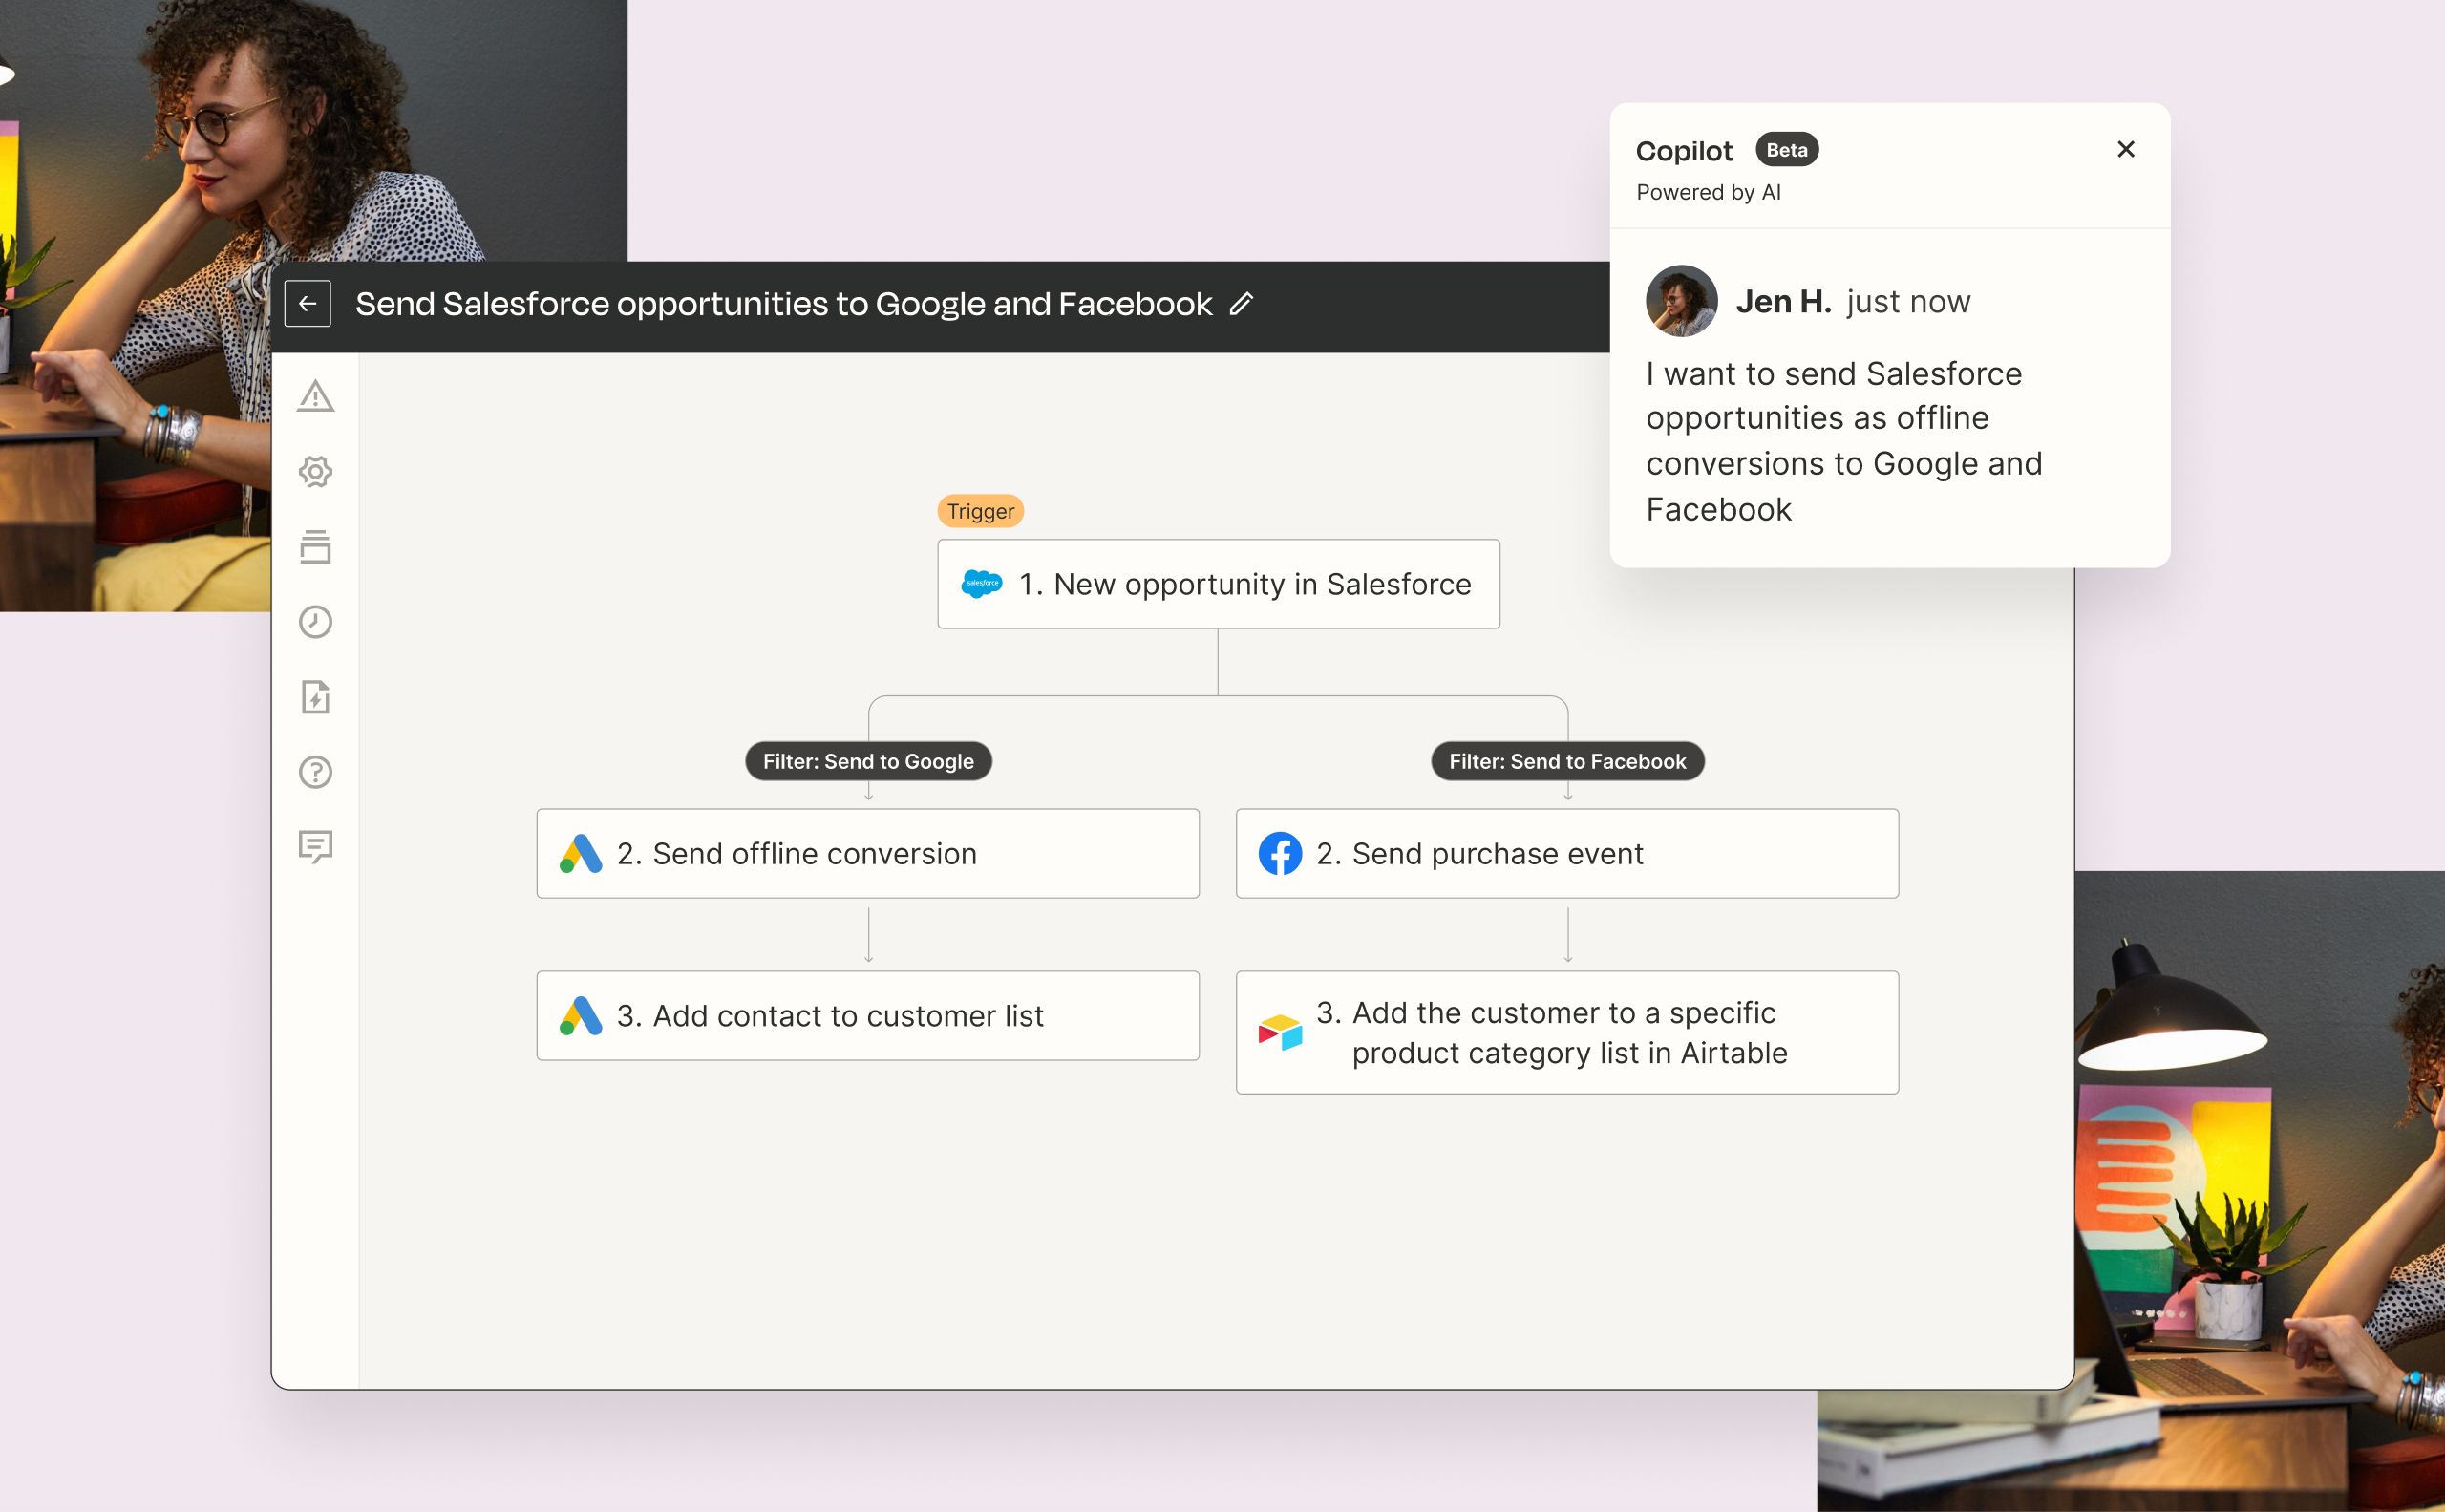2445x1512 pixels.
Task: Select the New opportunity in Salesforce step
Action: click(1218, 584)
